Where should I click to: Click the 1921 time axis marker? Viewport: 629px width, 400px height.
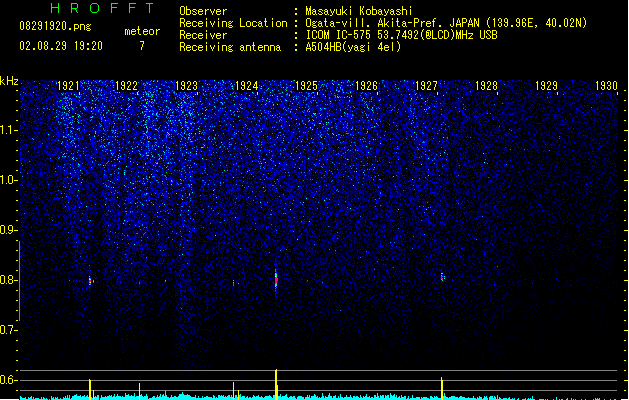[68, 86]
